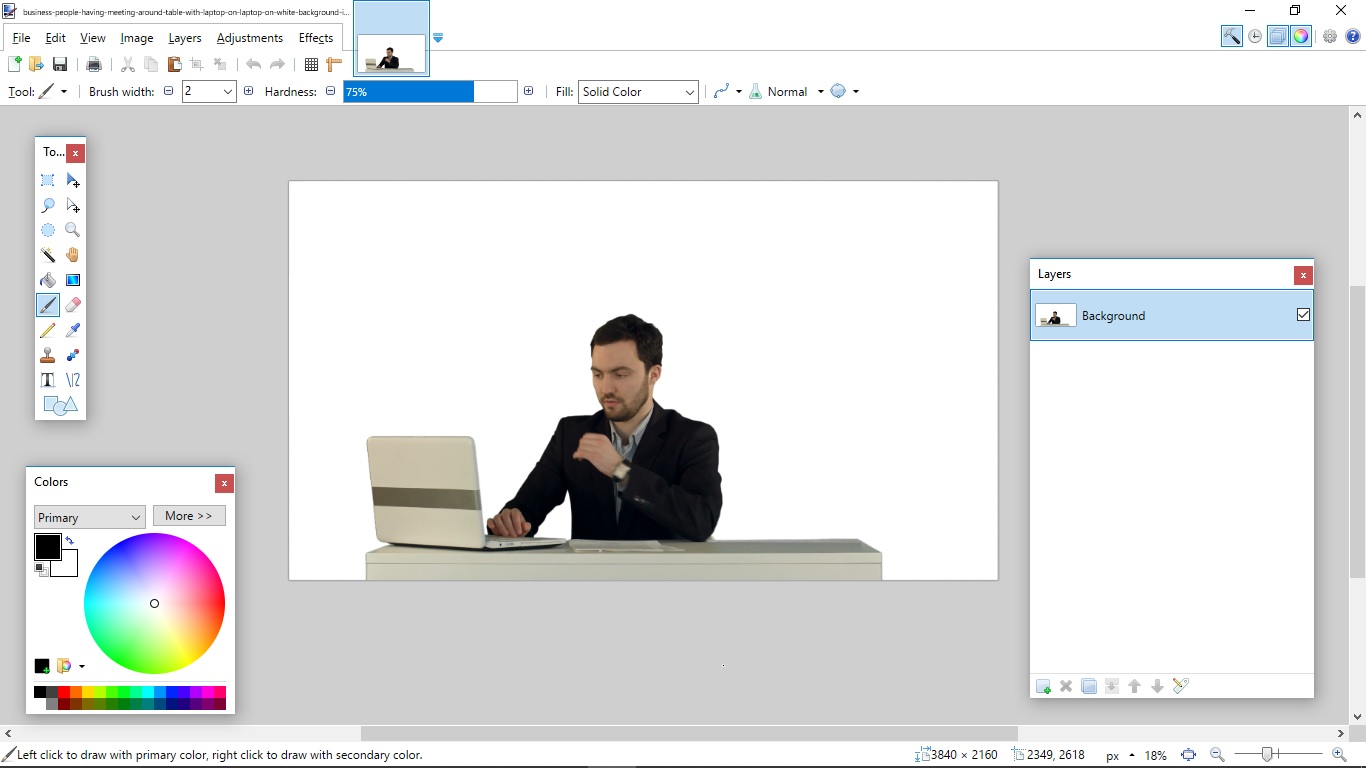Screen dimensions: 1366x768
Task: Select the Magic Wand tool
Action: coord(47,255)
